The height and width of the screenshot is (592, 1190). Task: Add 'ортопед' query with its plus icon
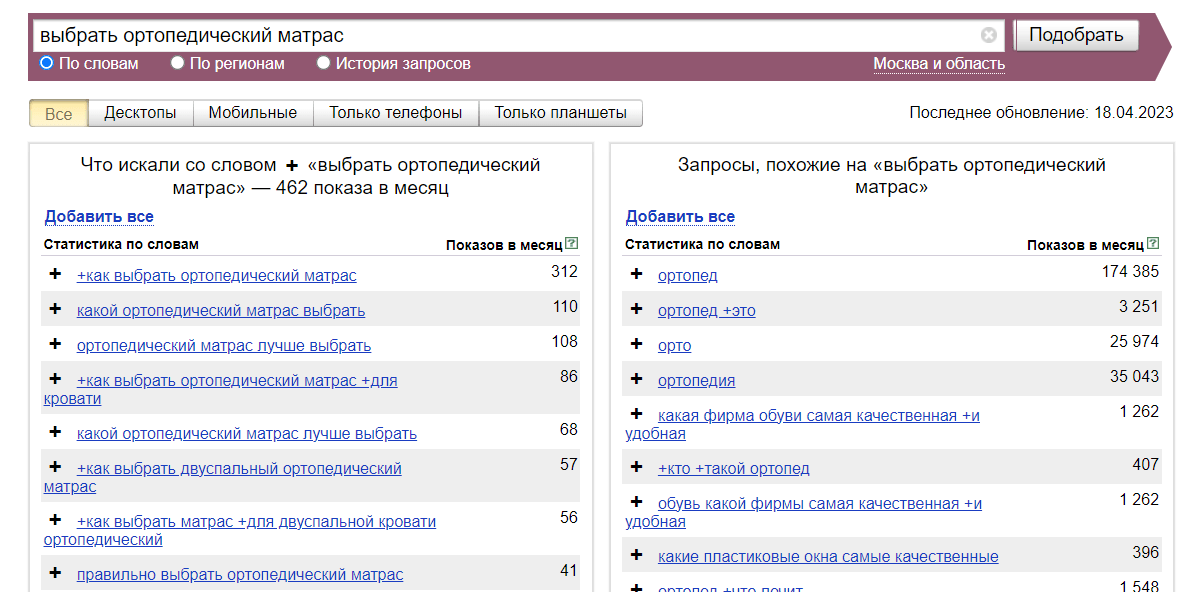(x=636, y=274)
